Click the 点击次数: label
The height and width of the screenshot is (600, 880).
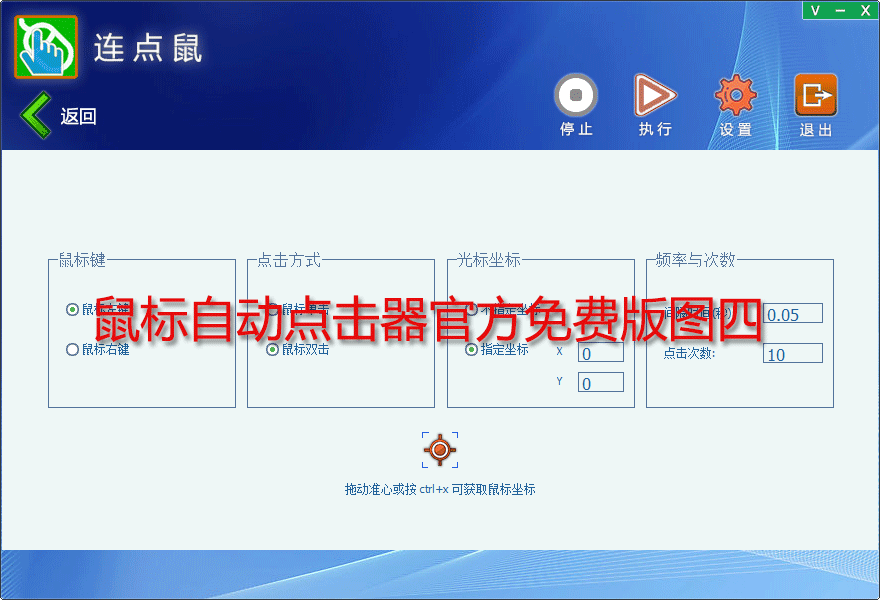[x=689, y=353]
